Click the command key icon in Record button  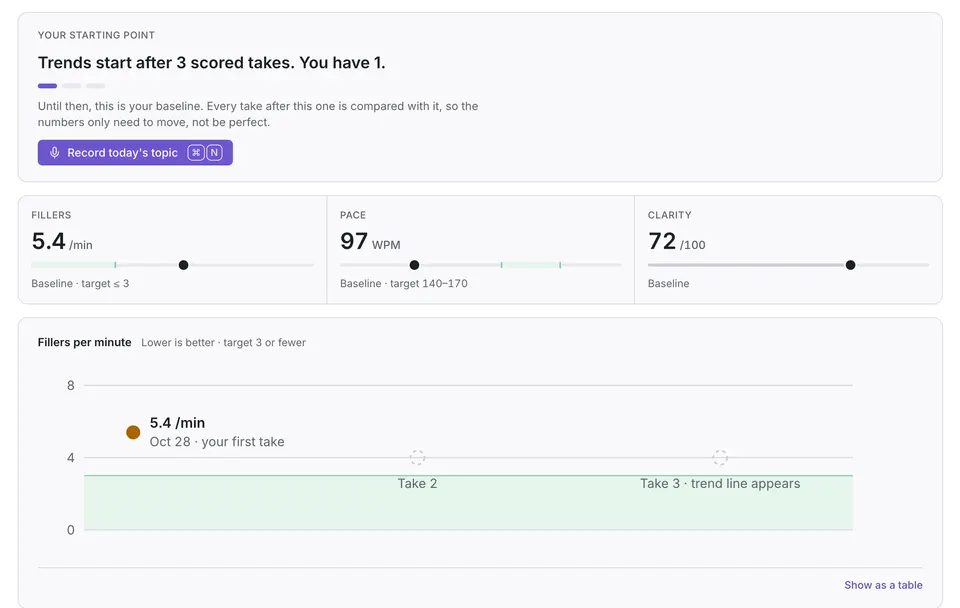pyautogui.click(x=196, y=152)
